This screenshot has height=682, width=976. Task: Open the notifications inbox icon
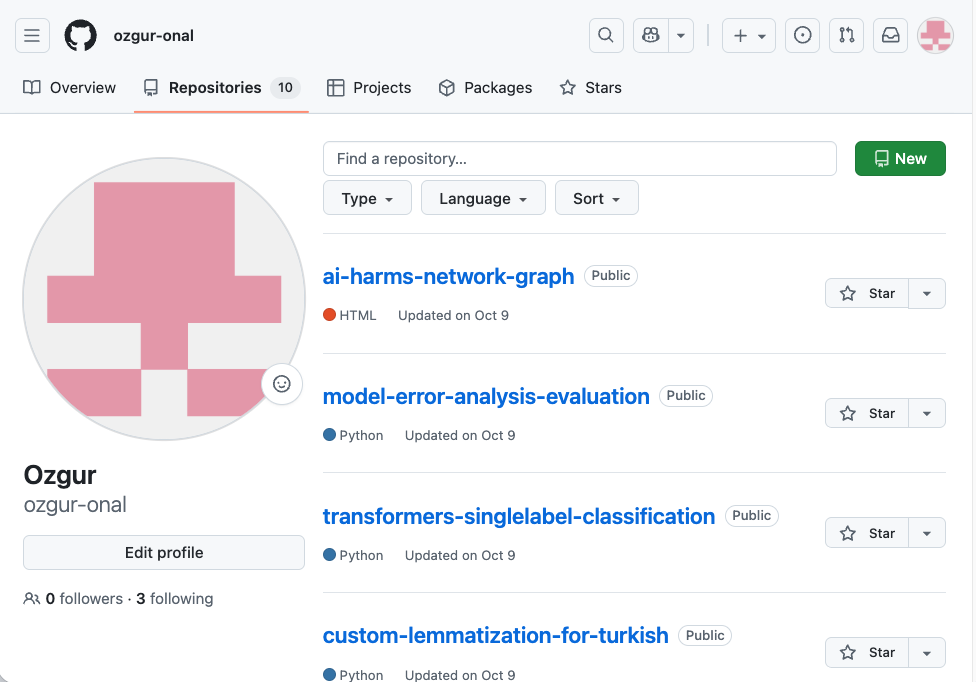coord(890,36)
